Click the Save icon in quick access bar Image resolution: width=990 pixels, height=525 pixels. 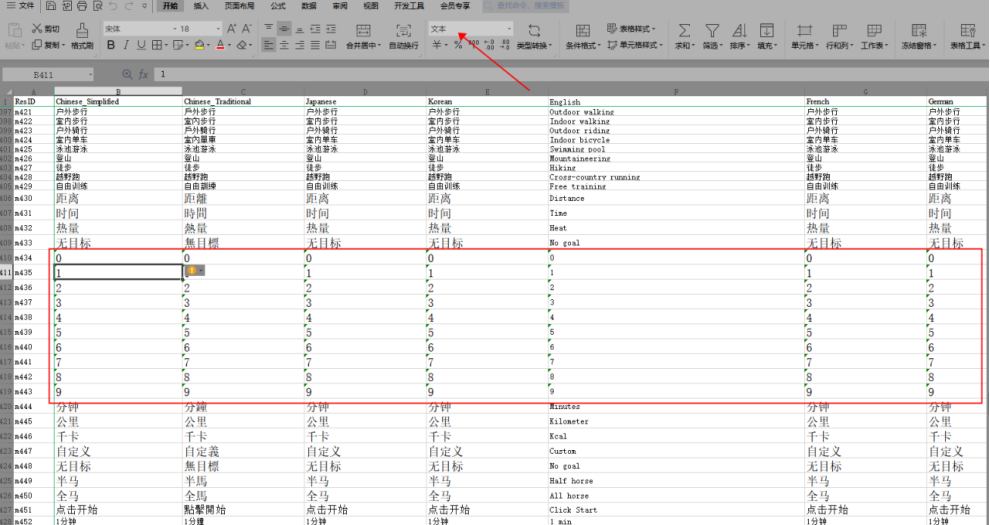tap(51, 6)
